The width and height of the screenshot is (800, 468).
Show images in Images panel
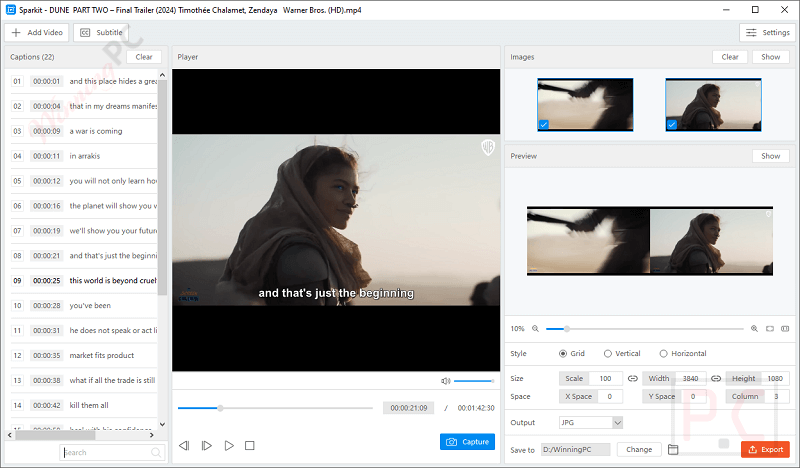pos(770,57)
